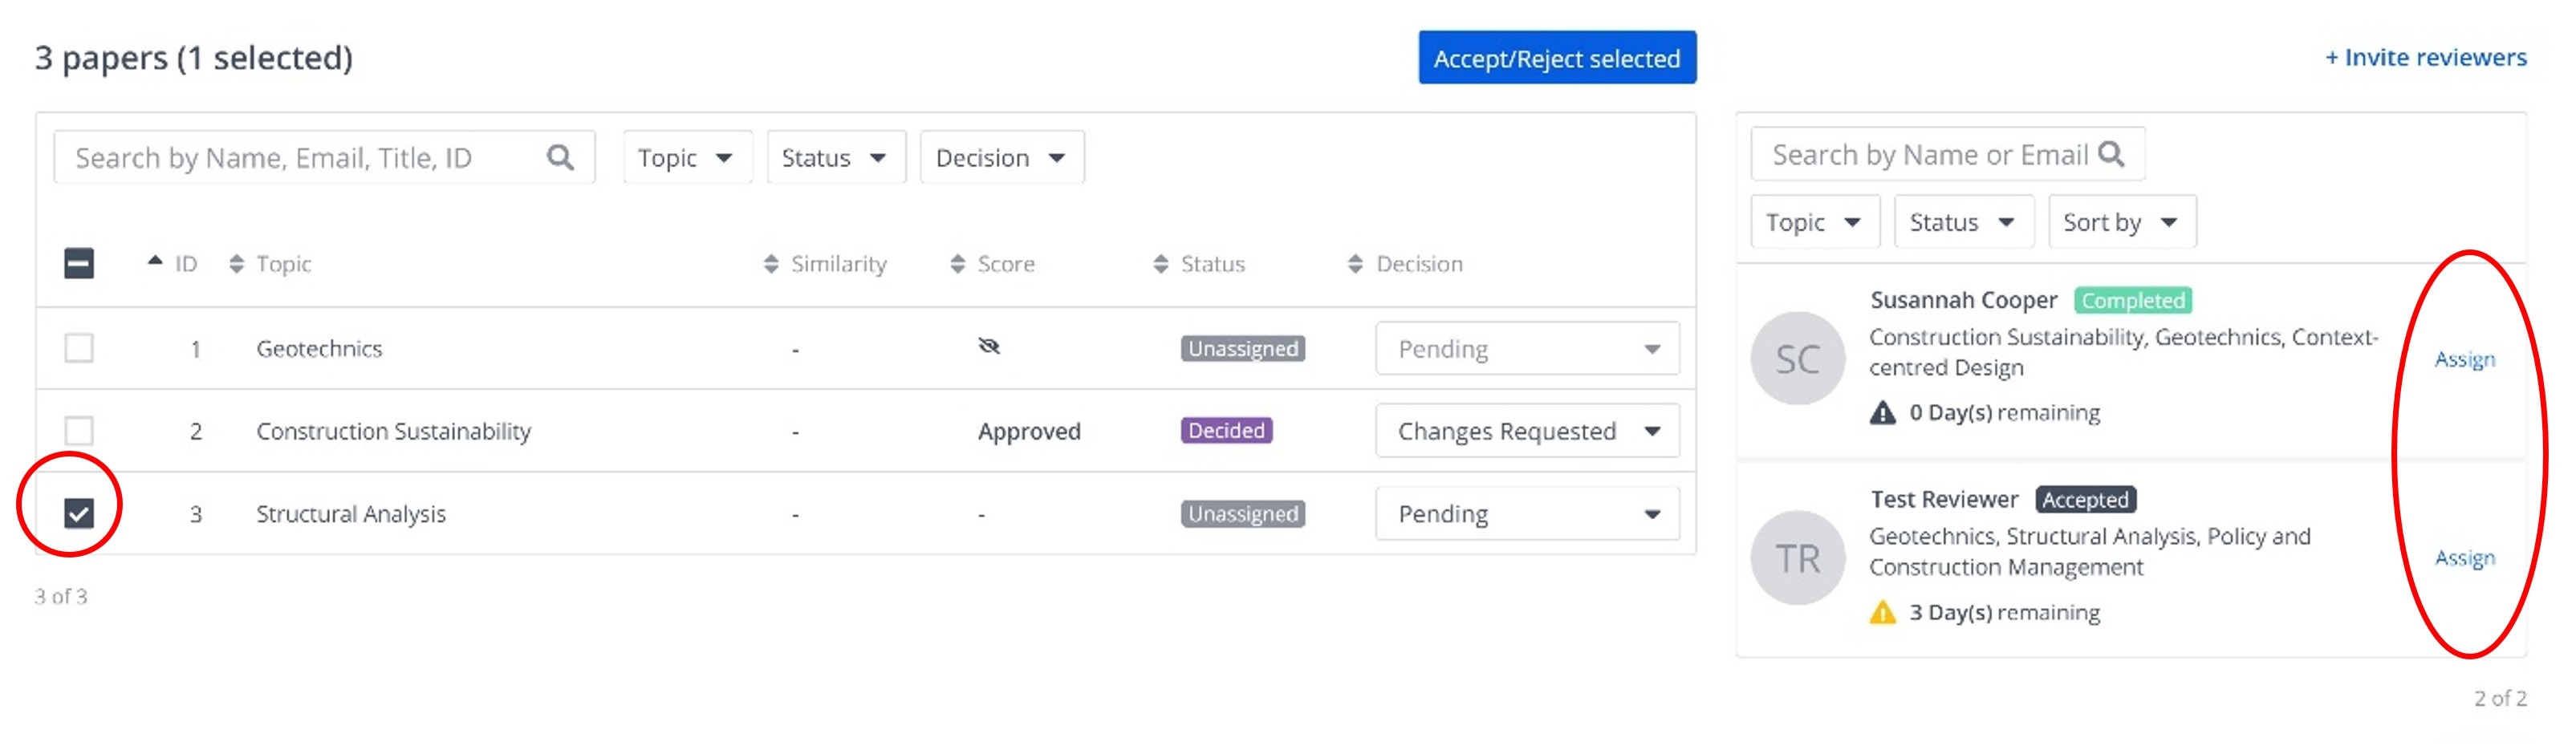This screenshot has width=2576, height=746.
Task: Open the reviewers Status filter dropdown
Action: (1964, 222)
